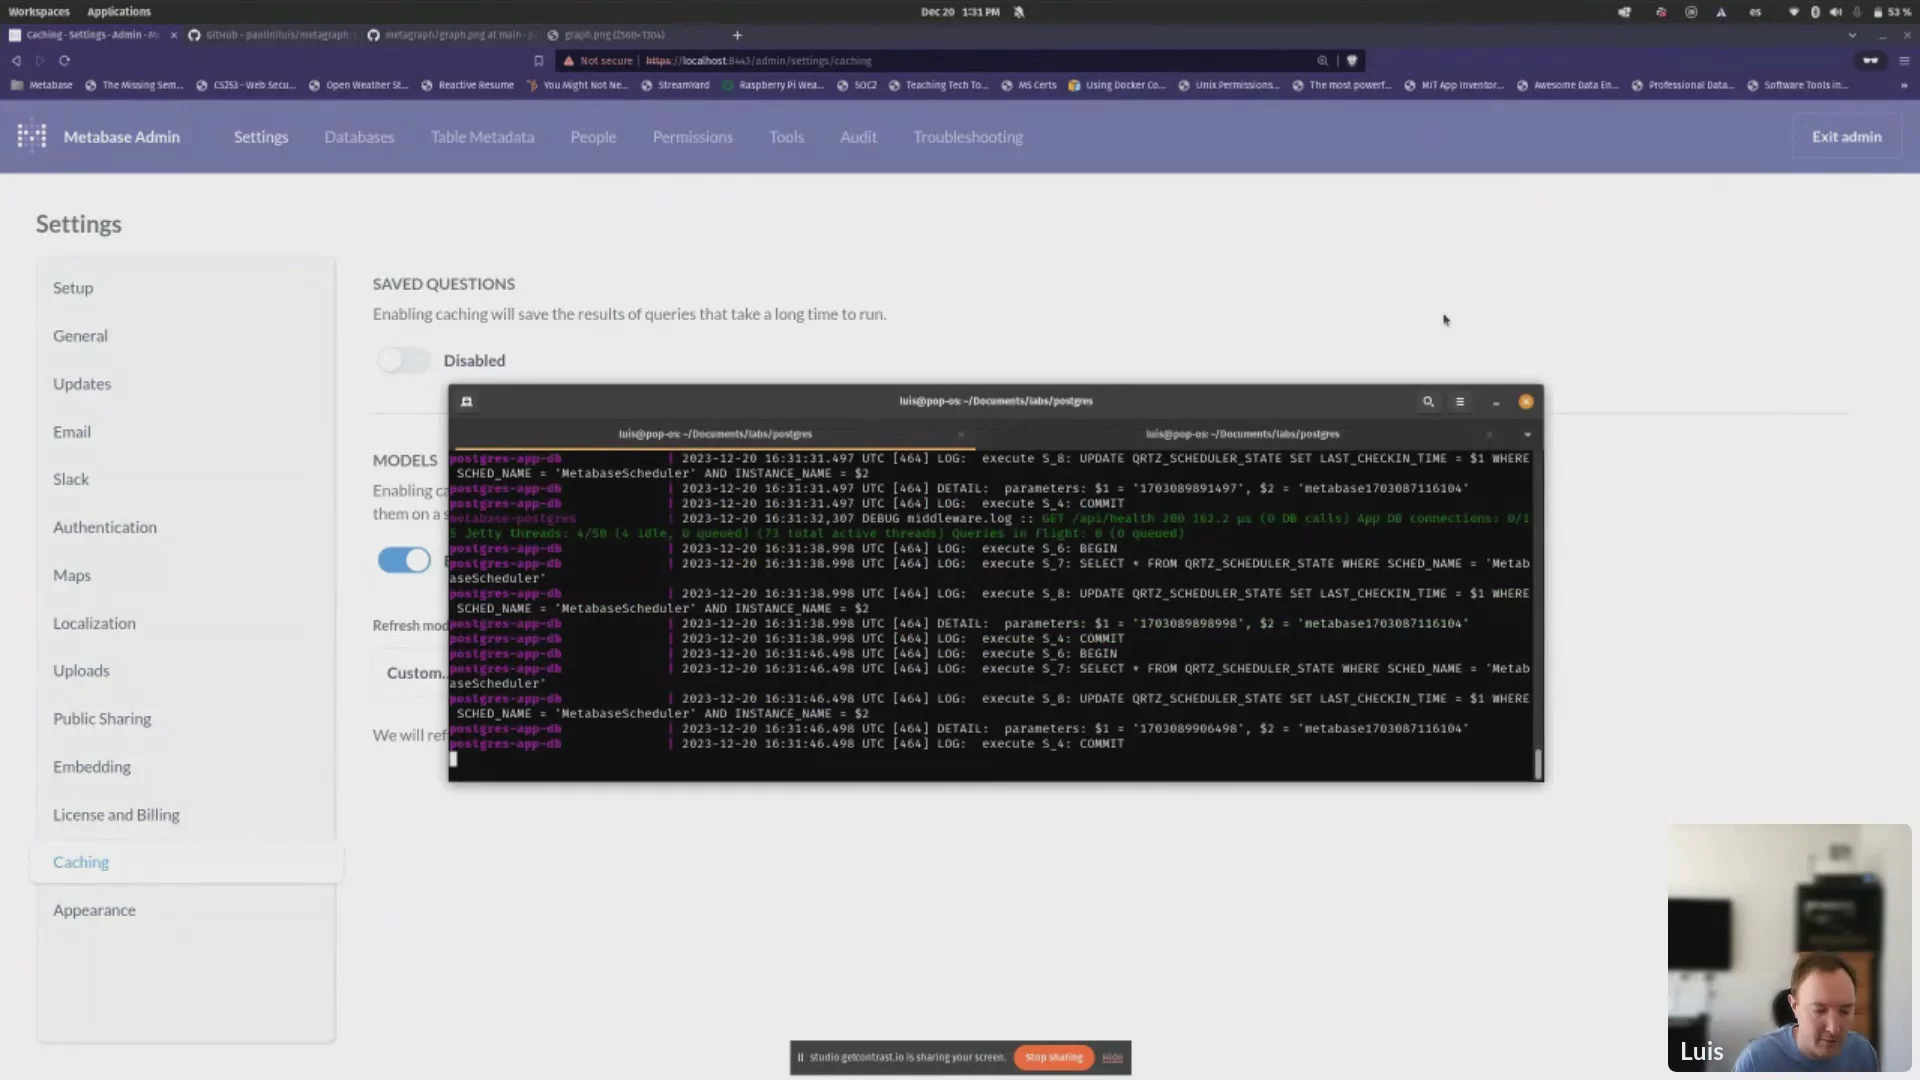Open the Settings admin tab

(x=261, y=137)
